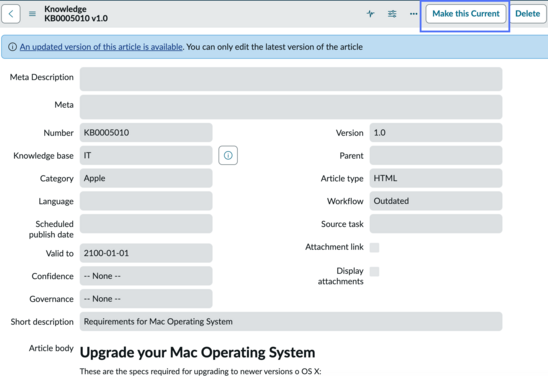Click the Parent field

point(436,155)
